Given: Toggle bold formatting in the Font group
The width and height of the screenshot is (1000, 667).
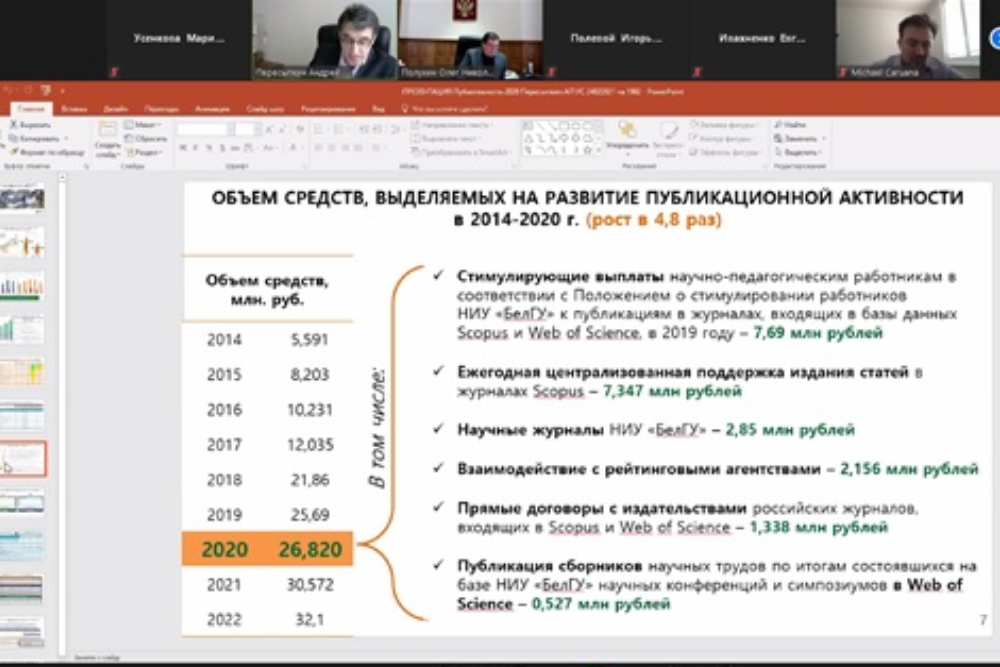Looking at the screenshot, I should [182, 149].
